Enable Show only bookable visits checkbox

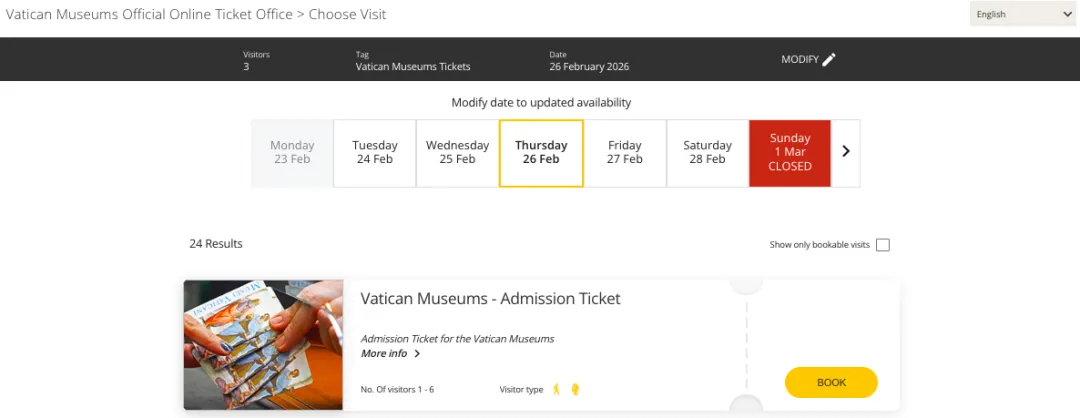(882, 245)
